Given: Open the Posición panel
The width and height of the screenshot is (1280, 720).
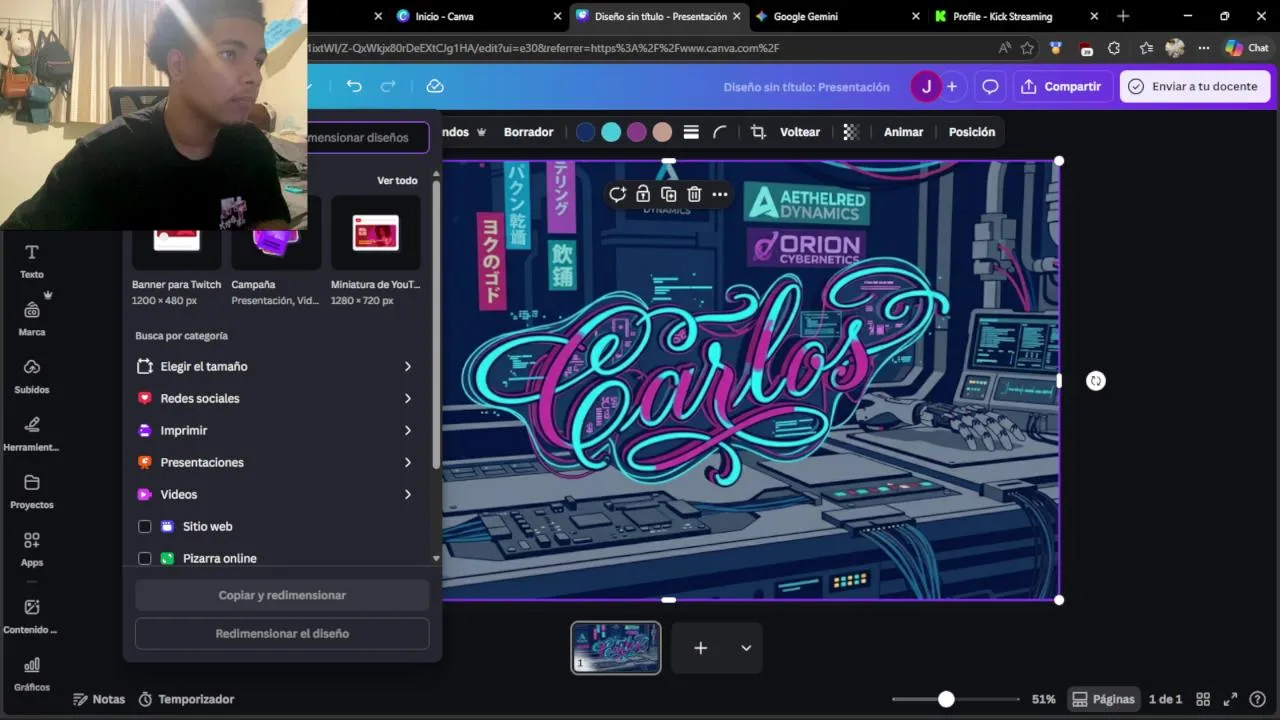Looking at the screenshot, I should click(972, 132).
